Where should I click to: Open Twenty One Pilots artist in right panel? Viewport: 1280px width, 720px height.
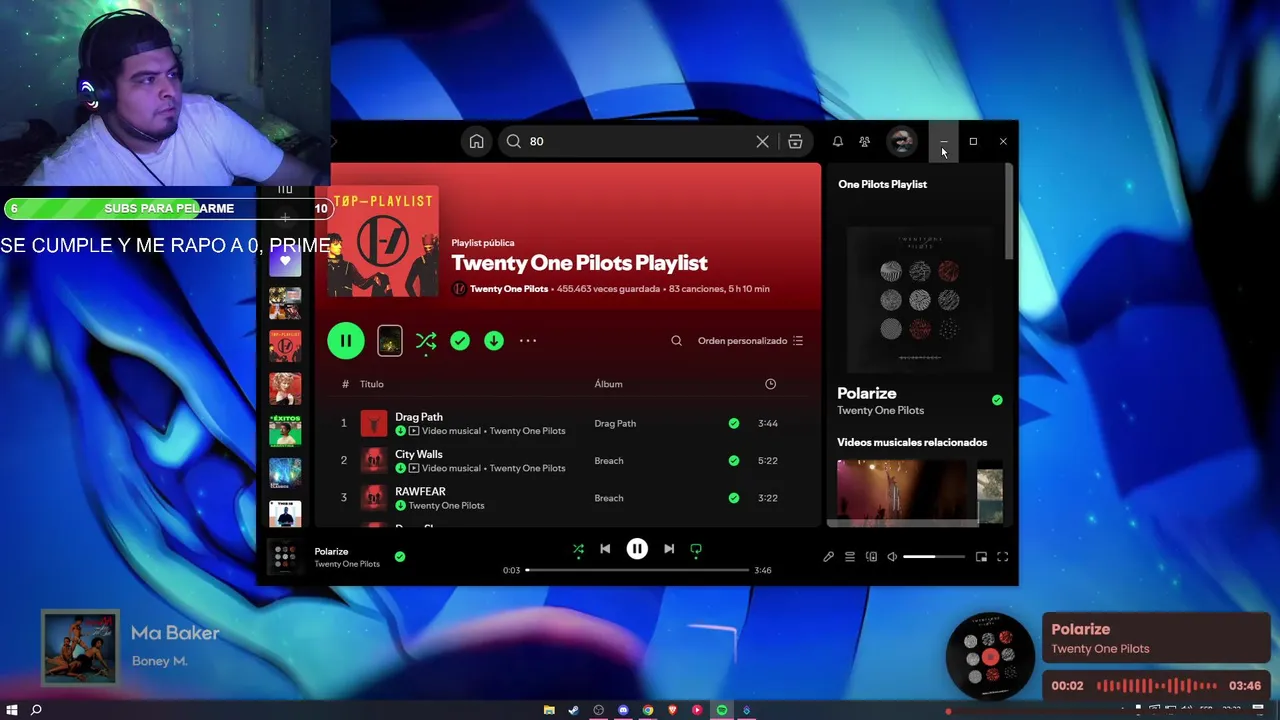click(880, 411)
